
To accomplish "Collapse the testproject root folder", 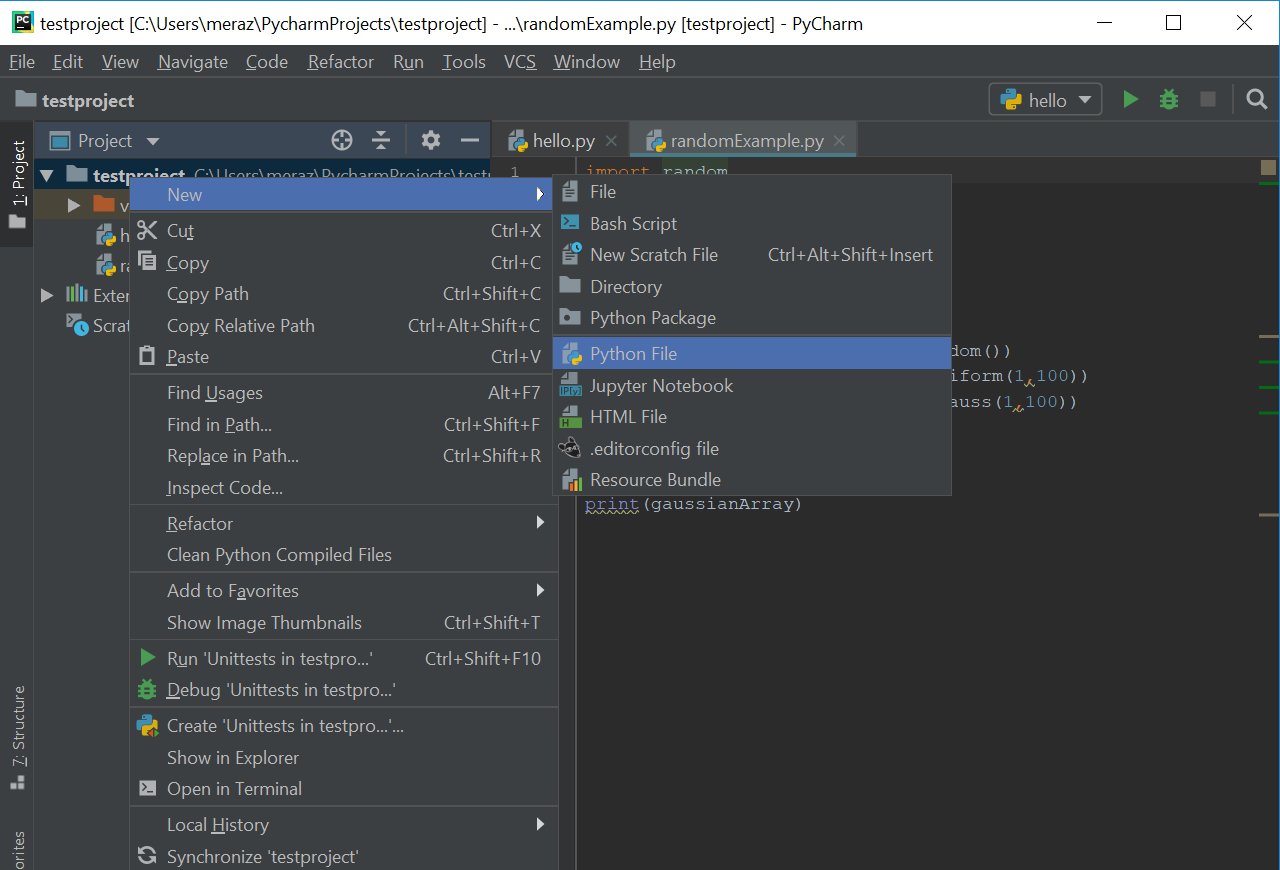I will [46, 176].
